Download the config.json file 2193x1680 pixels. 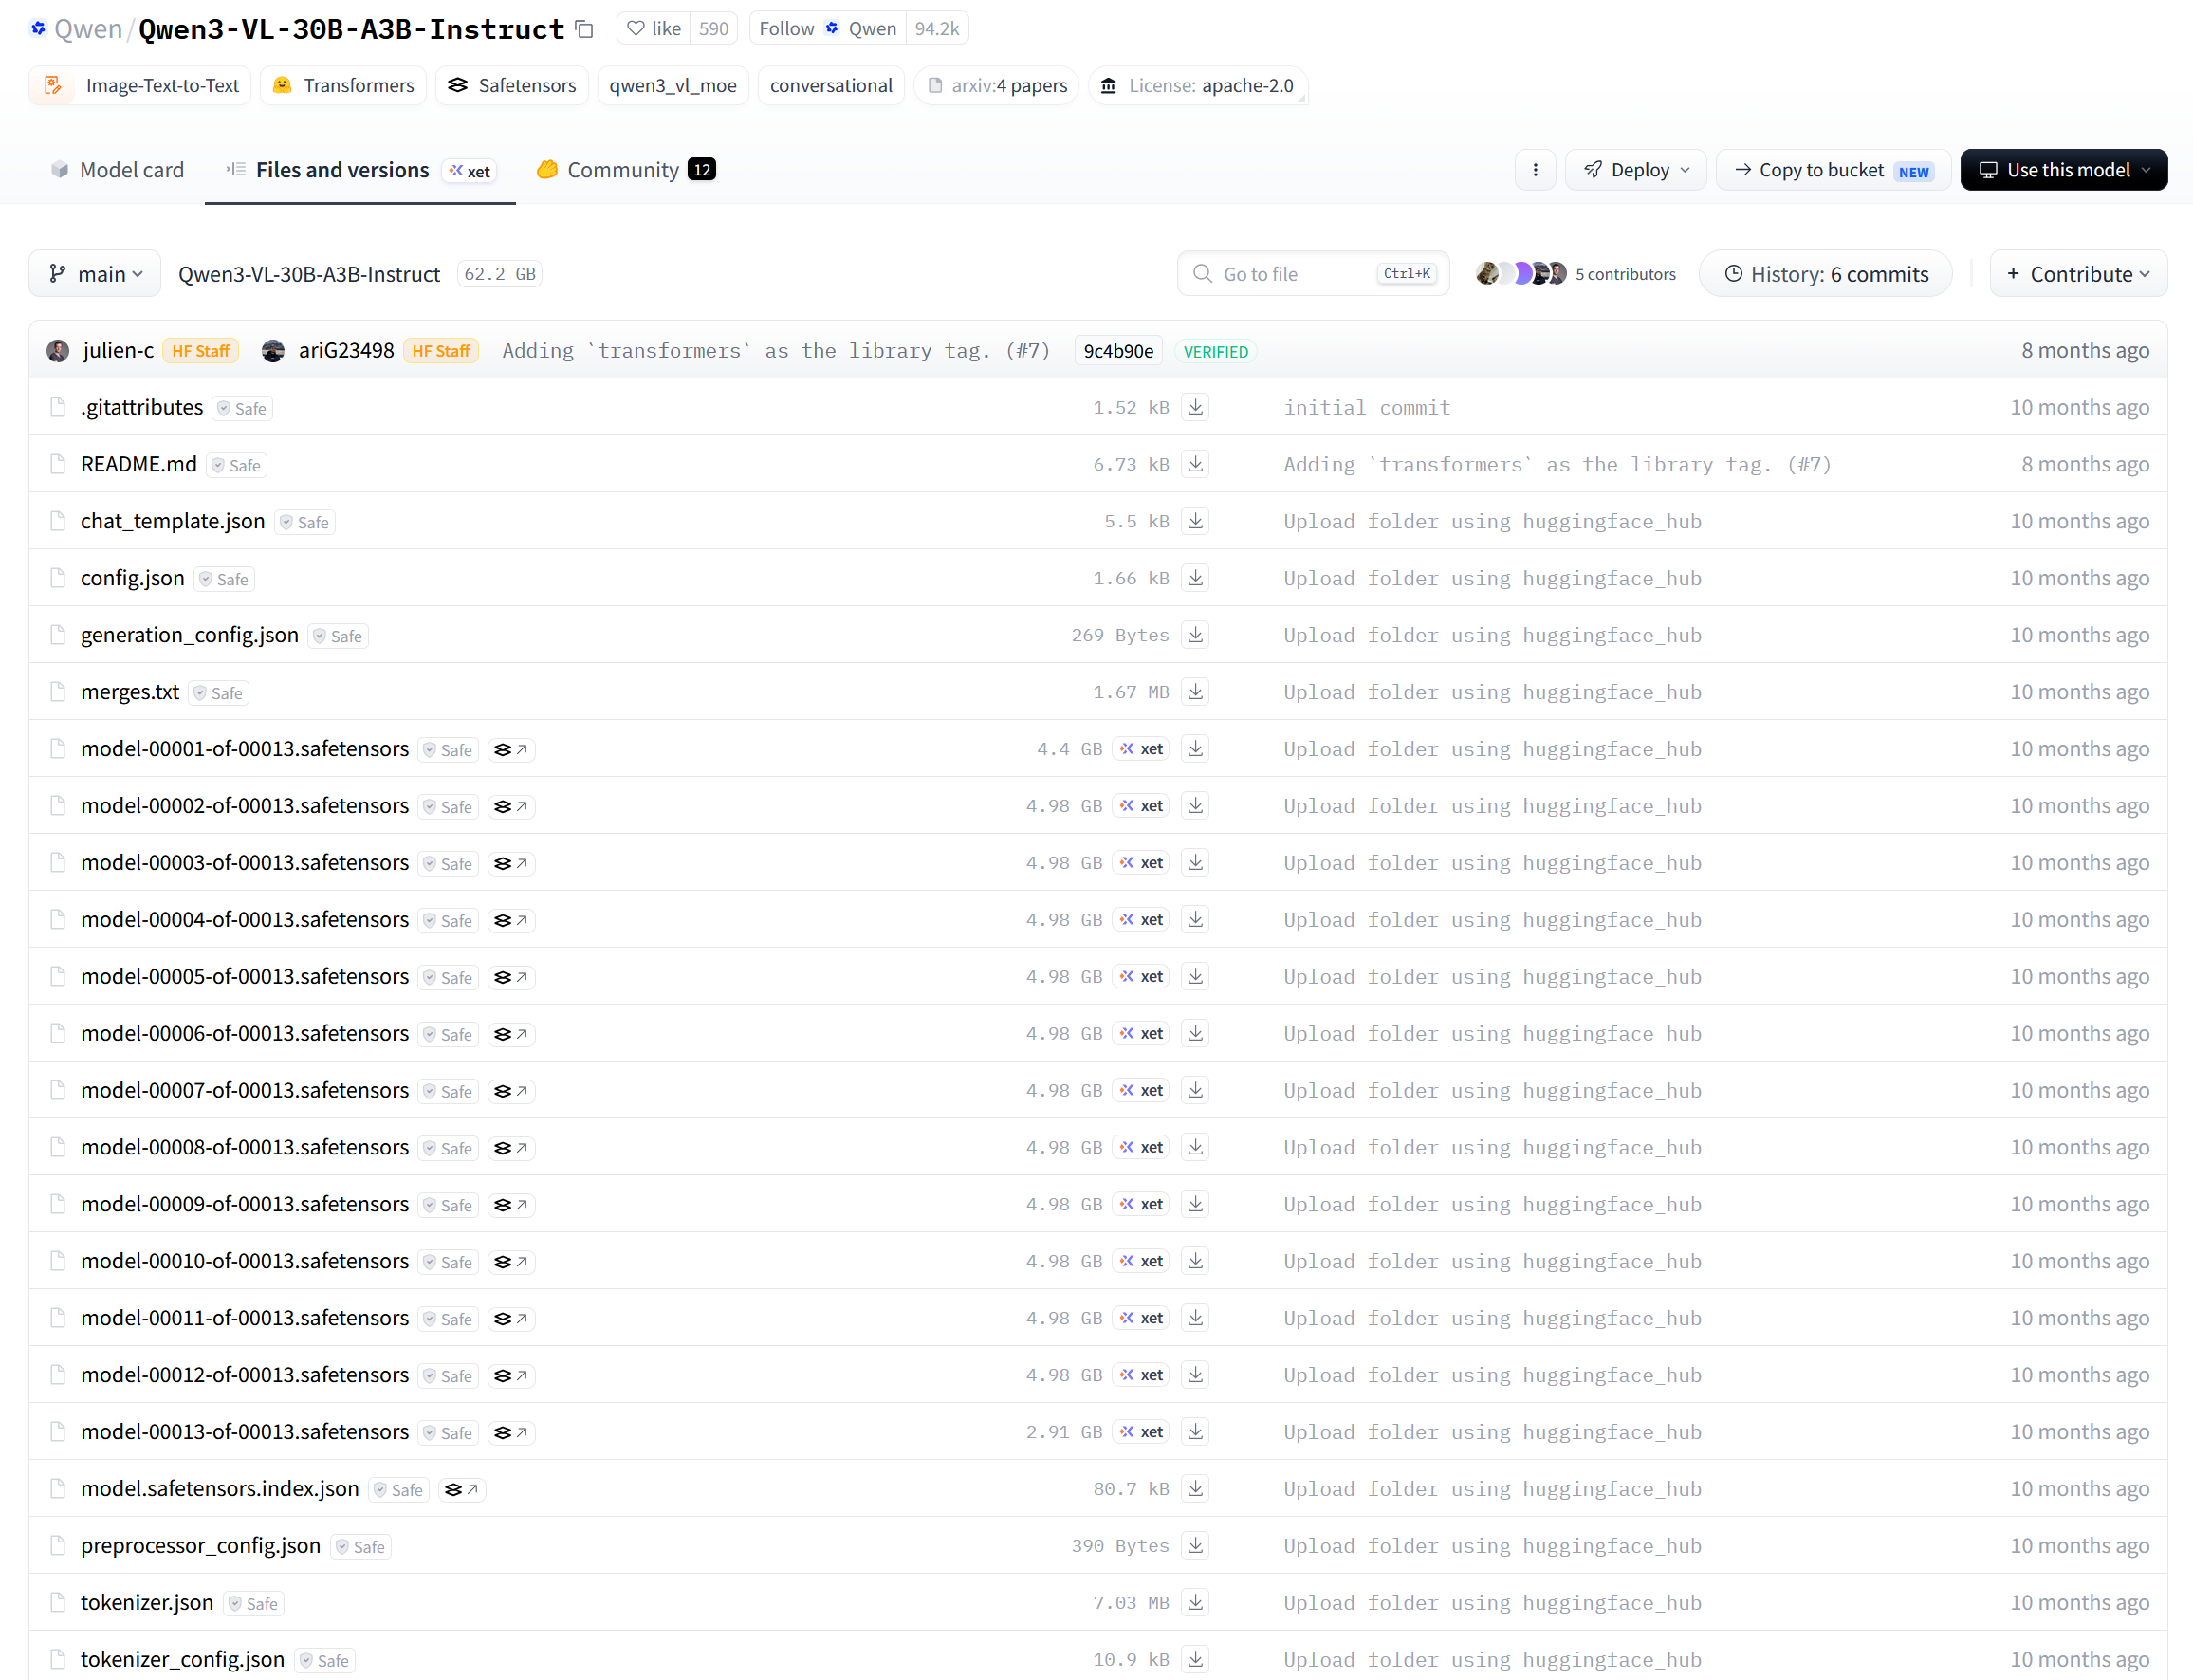(x=1195, y=578)
